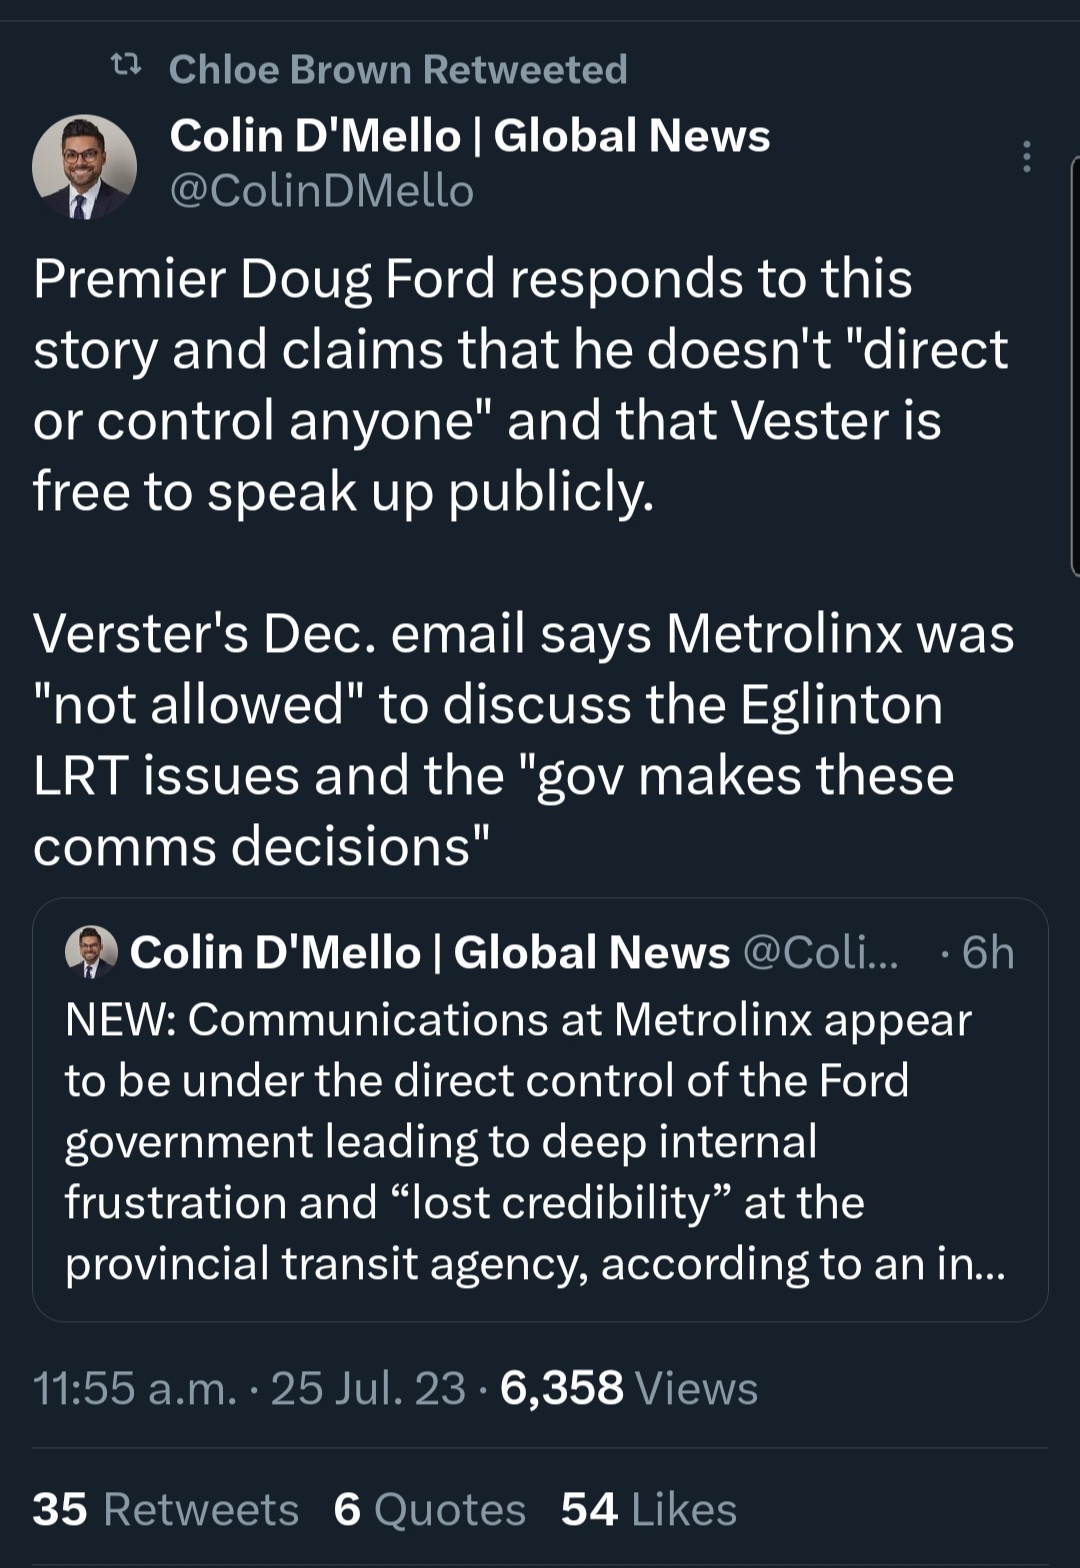Click the author name inside the quoted tweet
The width and height of the screenshot is (1080, 1568).
click(x=430, y=952)
